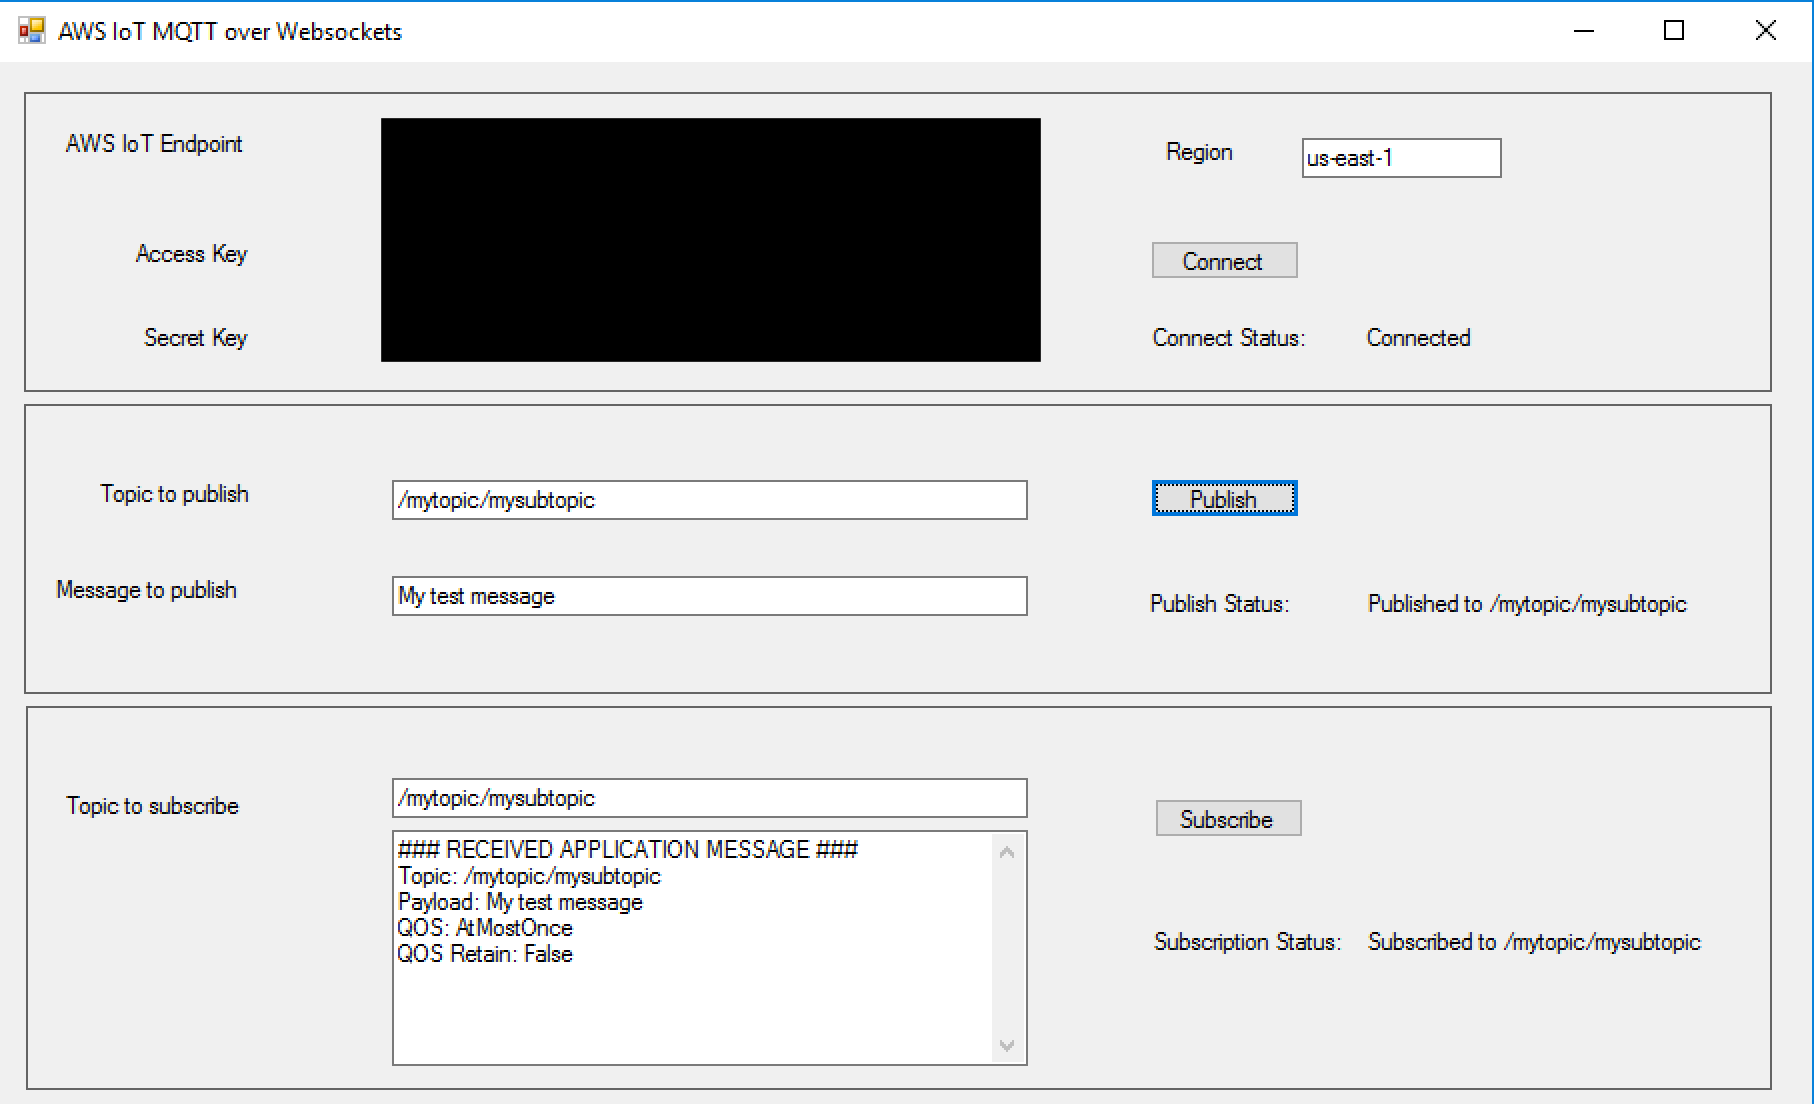Click the 'Message to publish' label

(146, 590)
